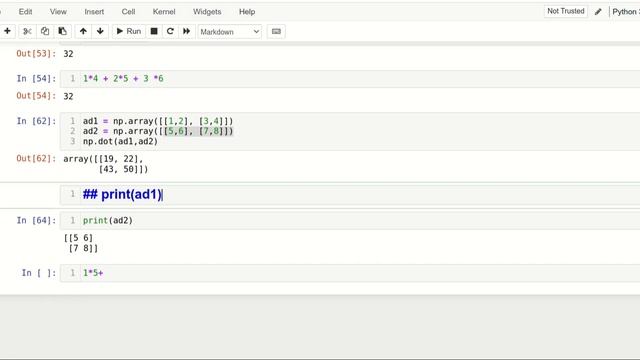Click into the print(ad2) code cell
Viewport: 640px width, 360px height.
(x=350, y=221)
